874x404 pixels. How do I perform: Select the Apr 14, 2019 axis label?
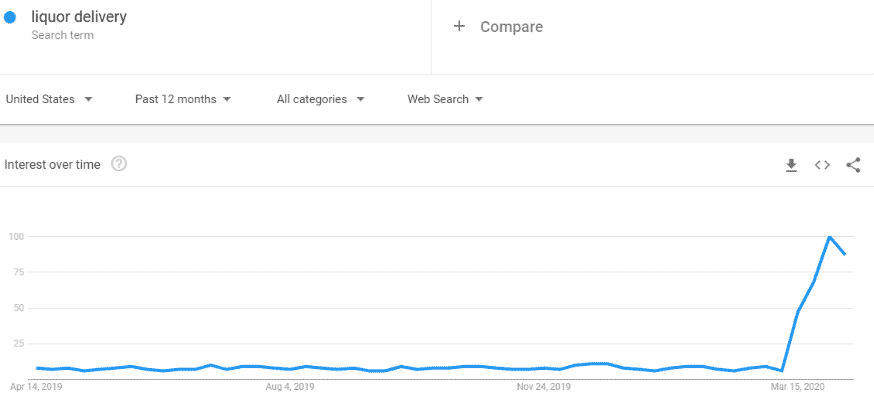tap(36, 386)
